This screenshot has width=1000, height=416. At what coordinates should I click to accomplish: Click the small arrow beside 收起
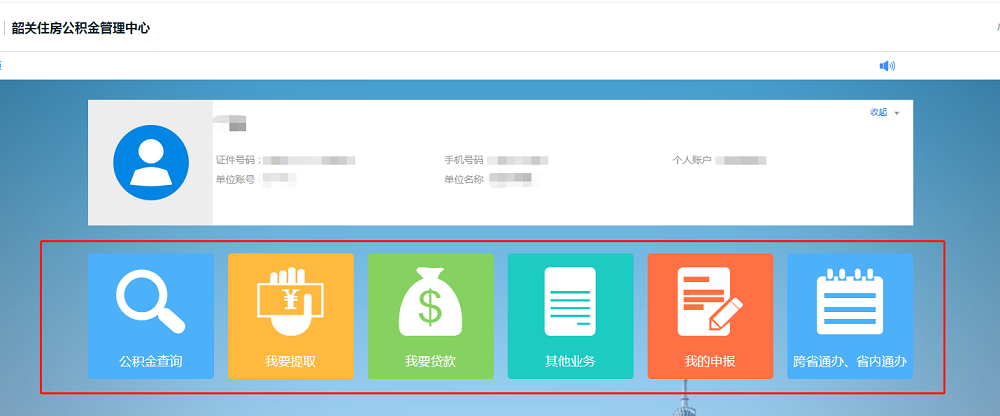tap(897, 114)
